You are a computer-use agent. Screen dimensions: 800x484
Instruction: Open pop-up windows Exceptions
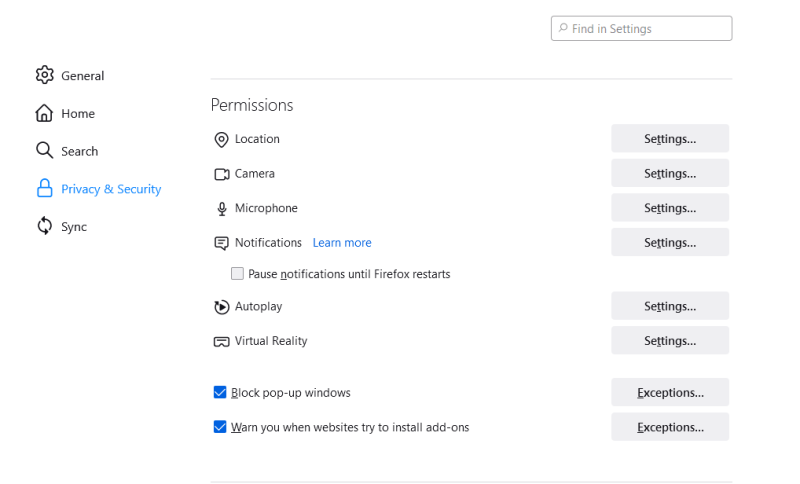(670, 393)
